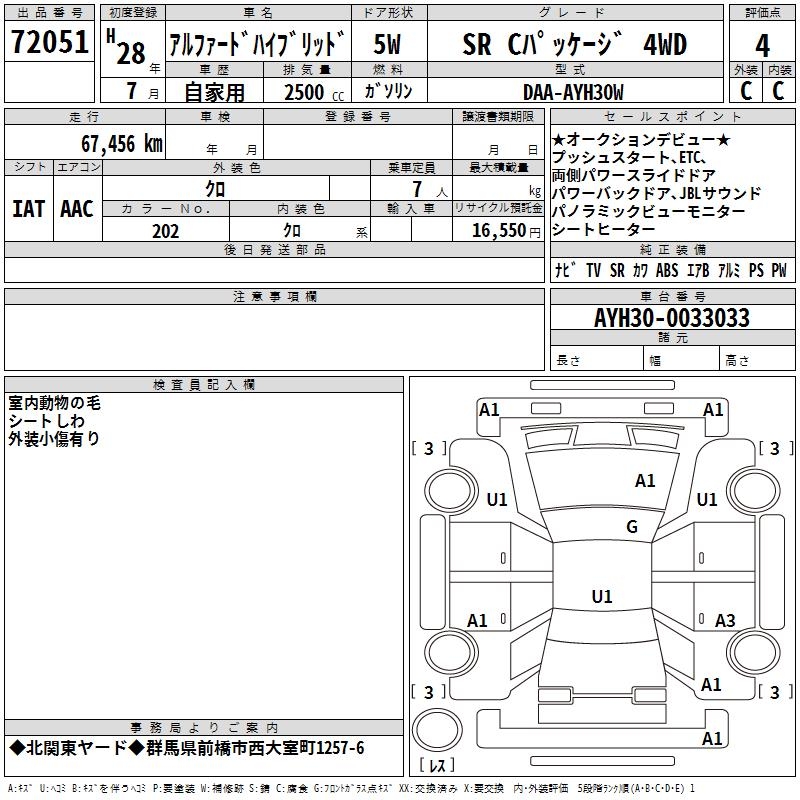Image resolution: width=800 pixels, height=800 pixels.
Task: Open the 北関東ヤード office address line
Action: point(187,748)
